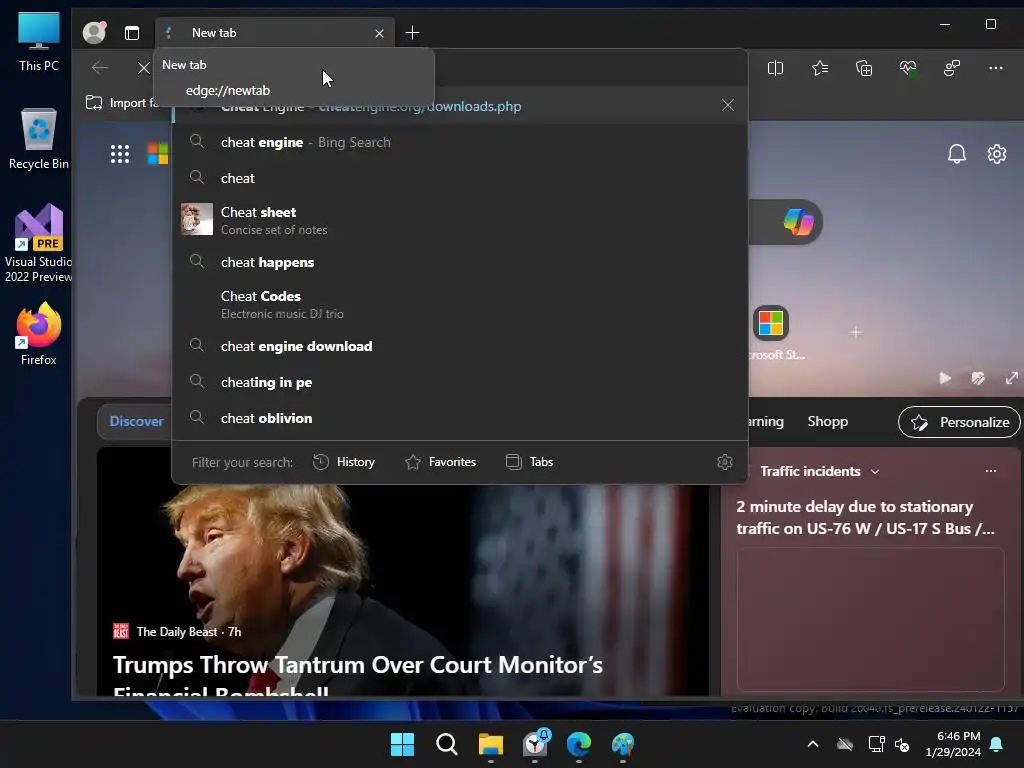Open the new tab page settings gear
The width and height of the screenshot is (1024, 768).
(x=997, y=154)
